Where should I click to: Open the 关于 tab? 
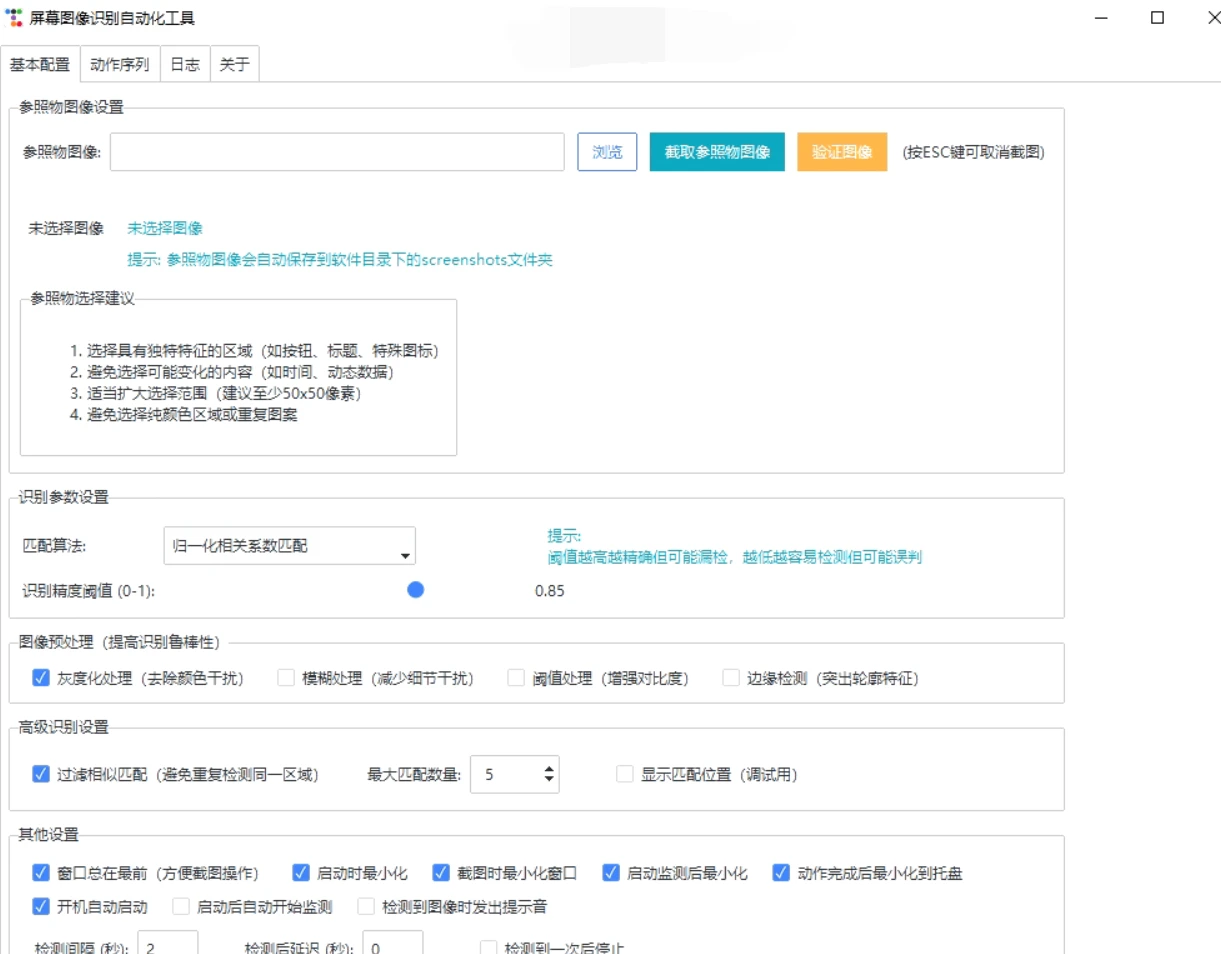(x=234, y=65)
